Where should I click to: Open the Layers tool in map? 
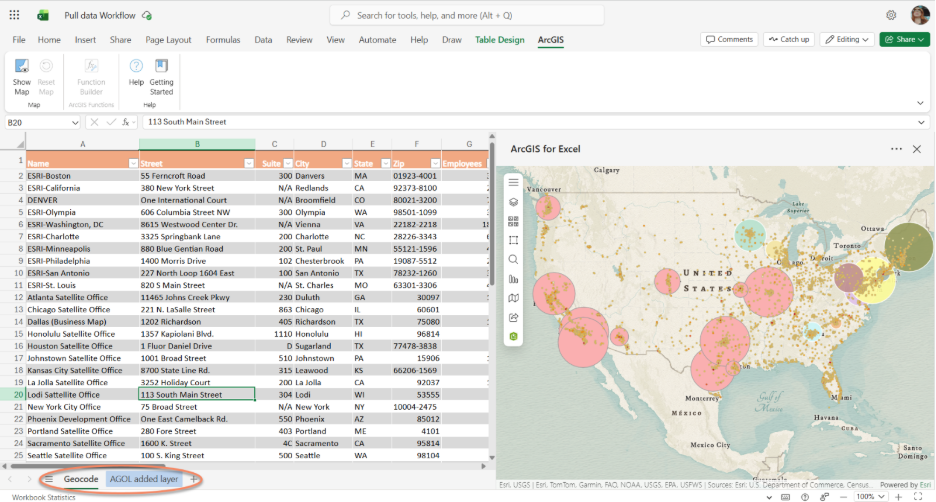[x=513, y=202]
